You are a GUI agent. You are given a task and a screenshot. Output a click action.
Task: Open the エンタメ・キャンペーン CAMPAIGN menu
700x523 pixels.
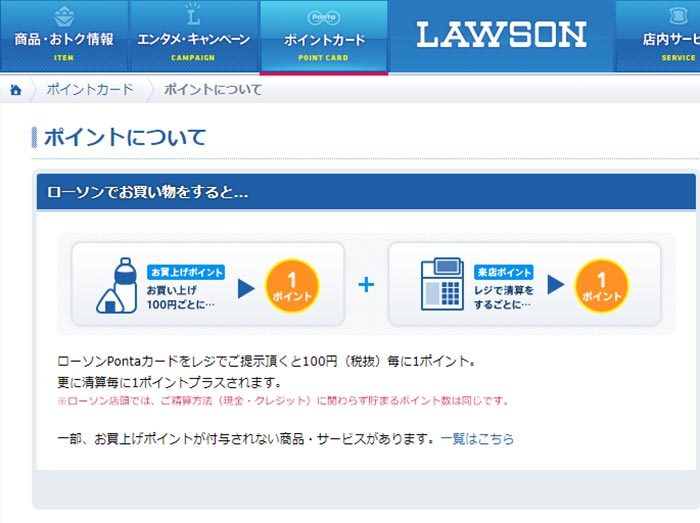click(x=194, y=36)
